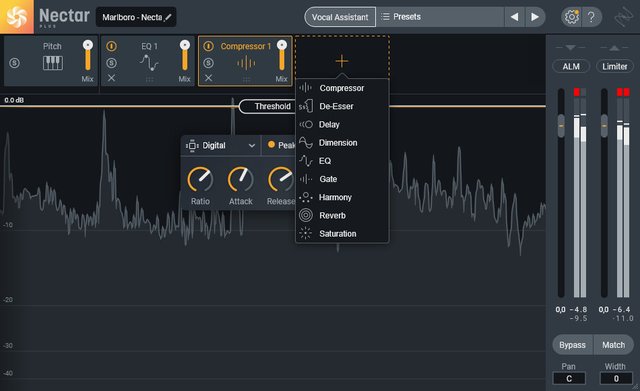This screenshot has width=640, height=391.
Task: Click the input gain fader
Action: coord(561,126)
